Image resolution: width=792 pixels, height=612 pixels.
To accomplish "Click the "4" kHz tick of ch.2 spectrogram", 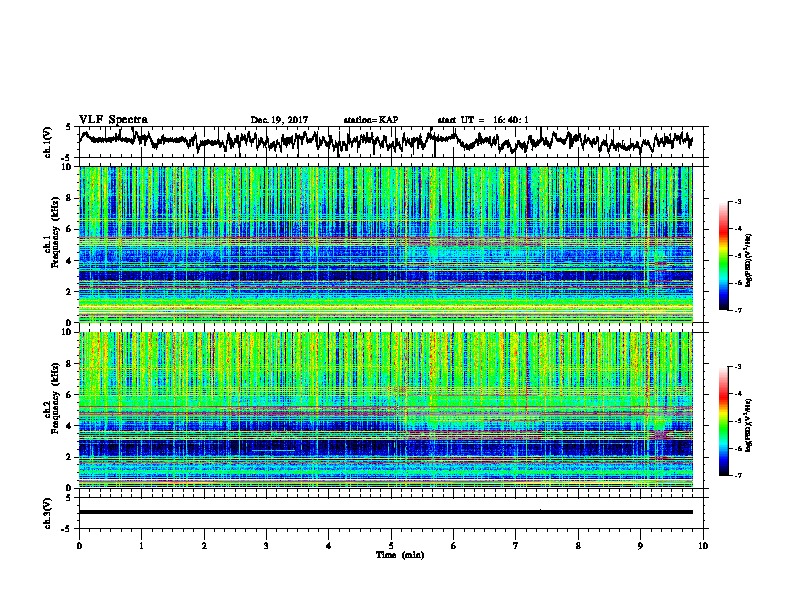I will [71, 426].
